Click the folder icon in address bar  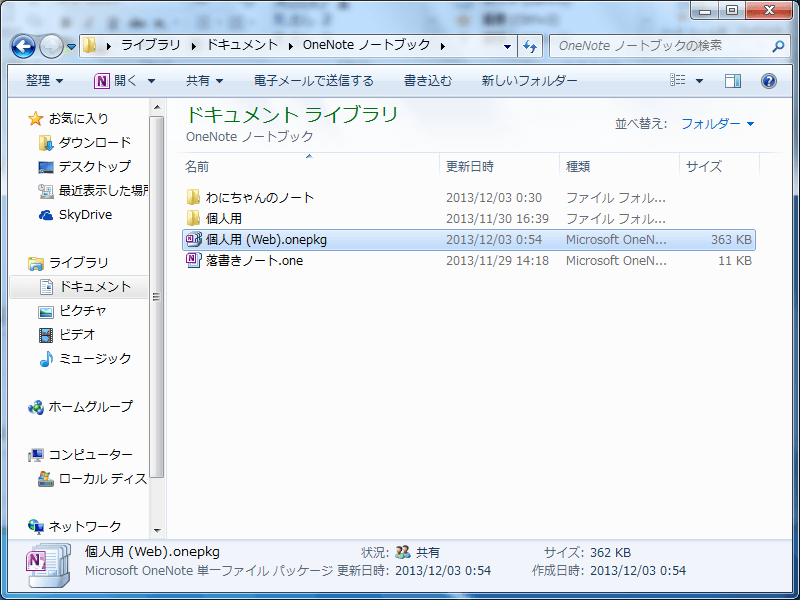[x=90, y=45]
